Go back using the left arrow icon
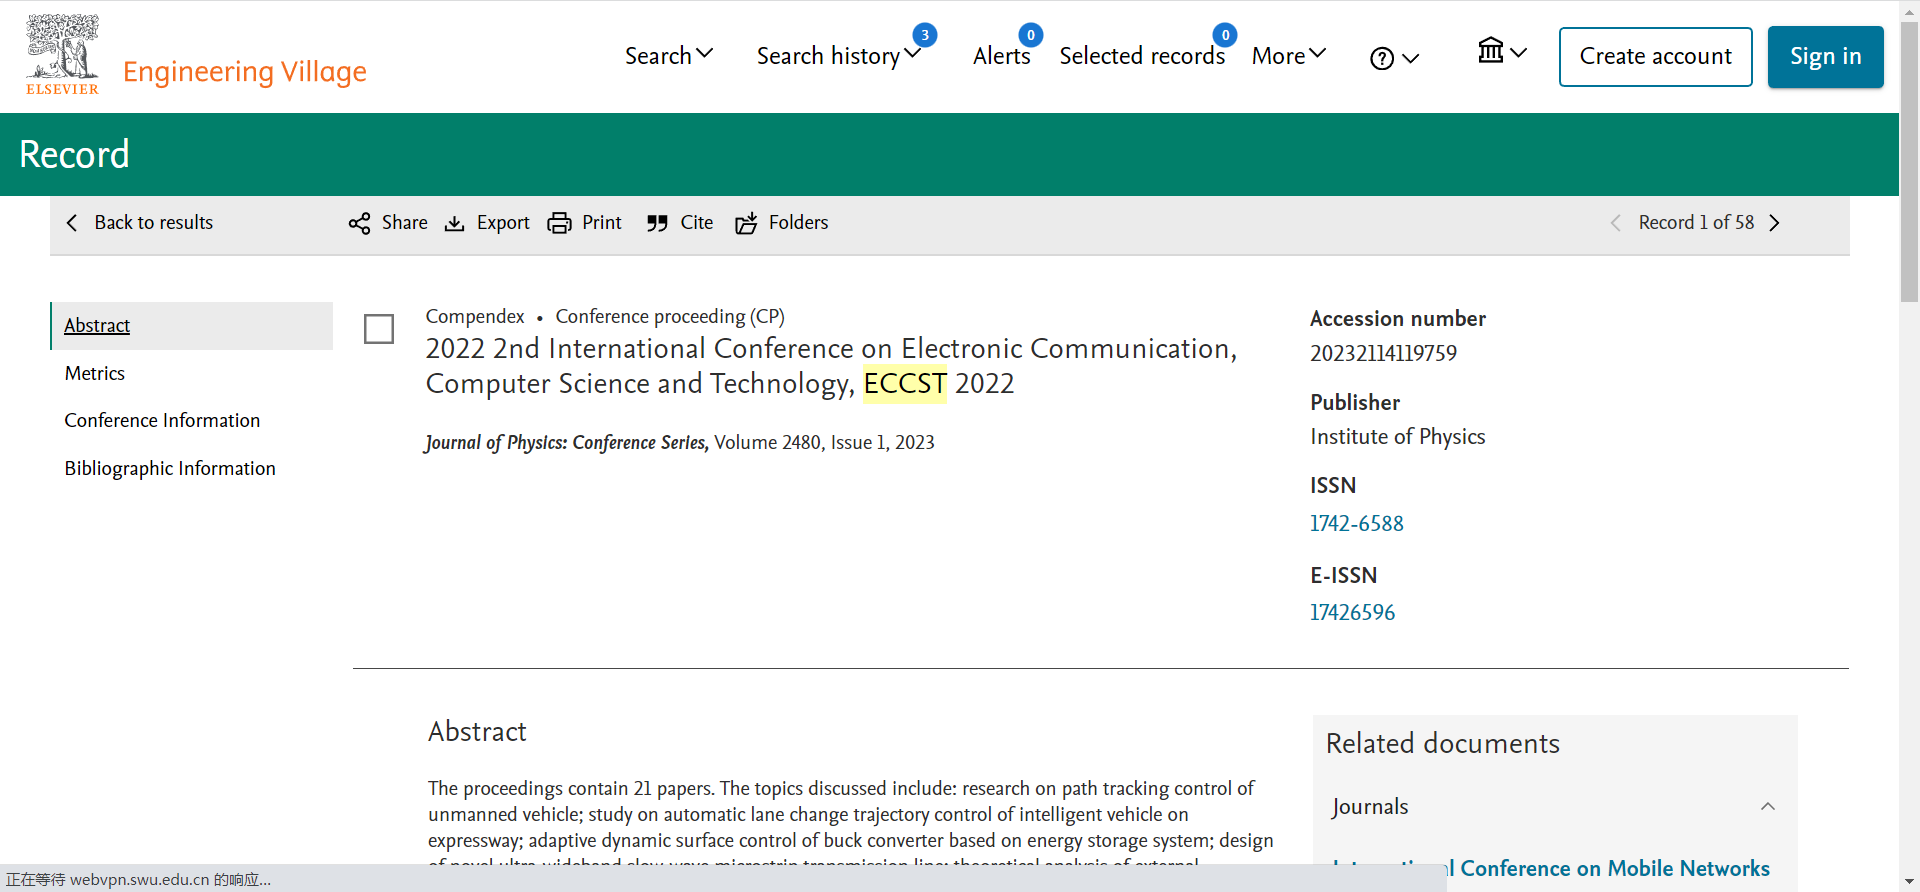1920x892 pixels. 72,223
